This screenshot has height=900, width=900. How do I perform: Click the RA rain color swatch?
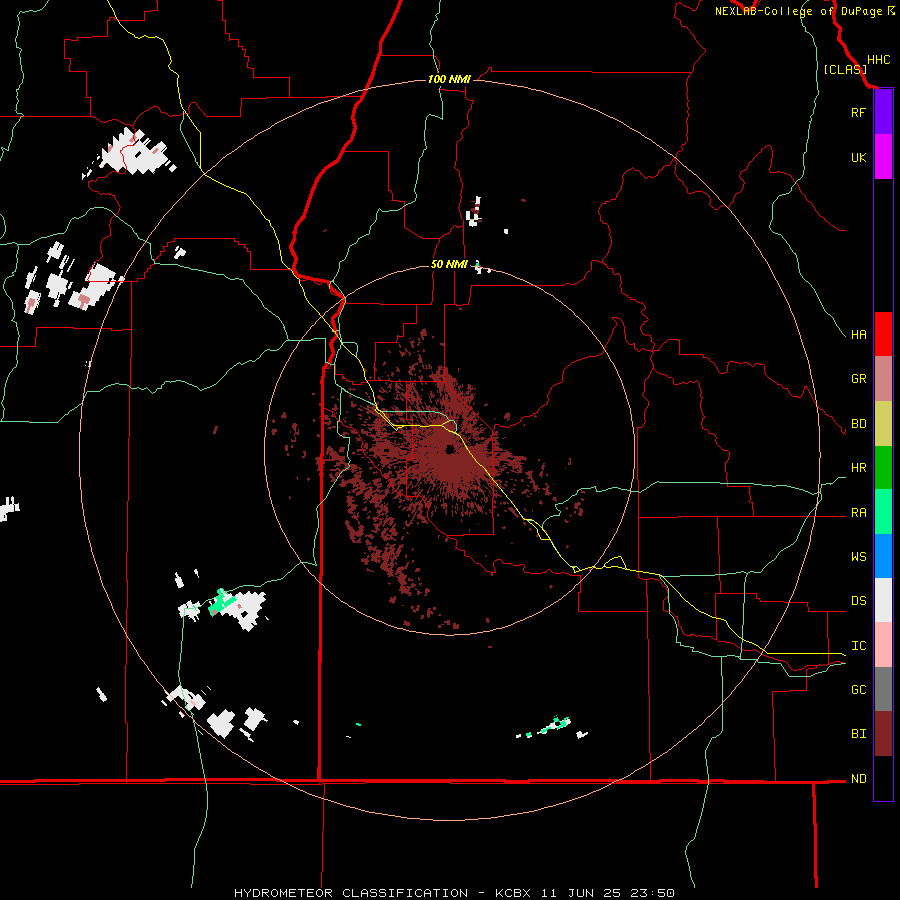coord(883,512)
